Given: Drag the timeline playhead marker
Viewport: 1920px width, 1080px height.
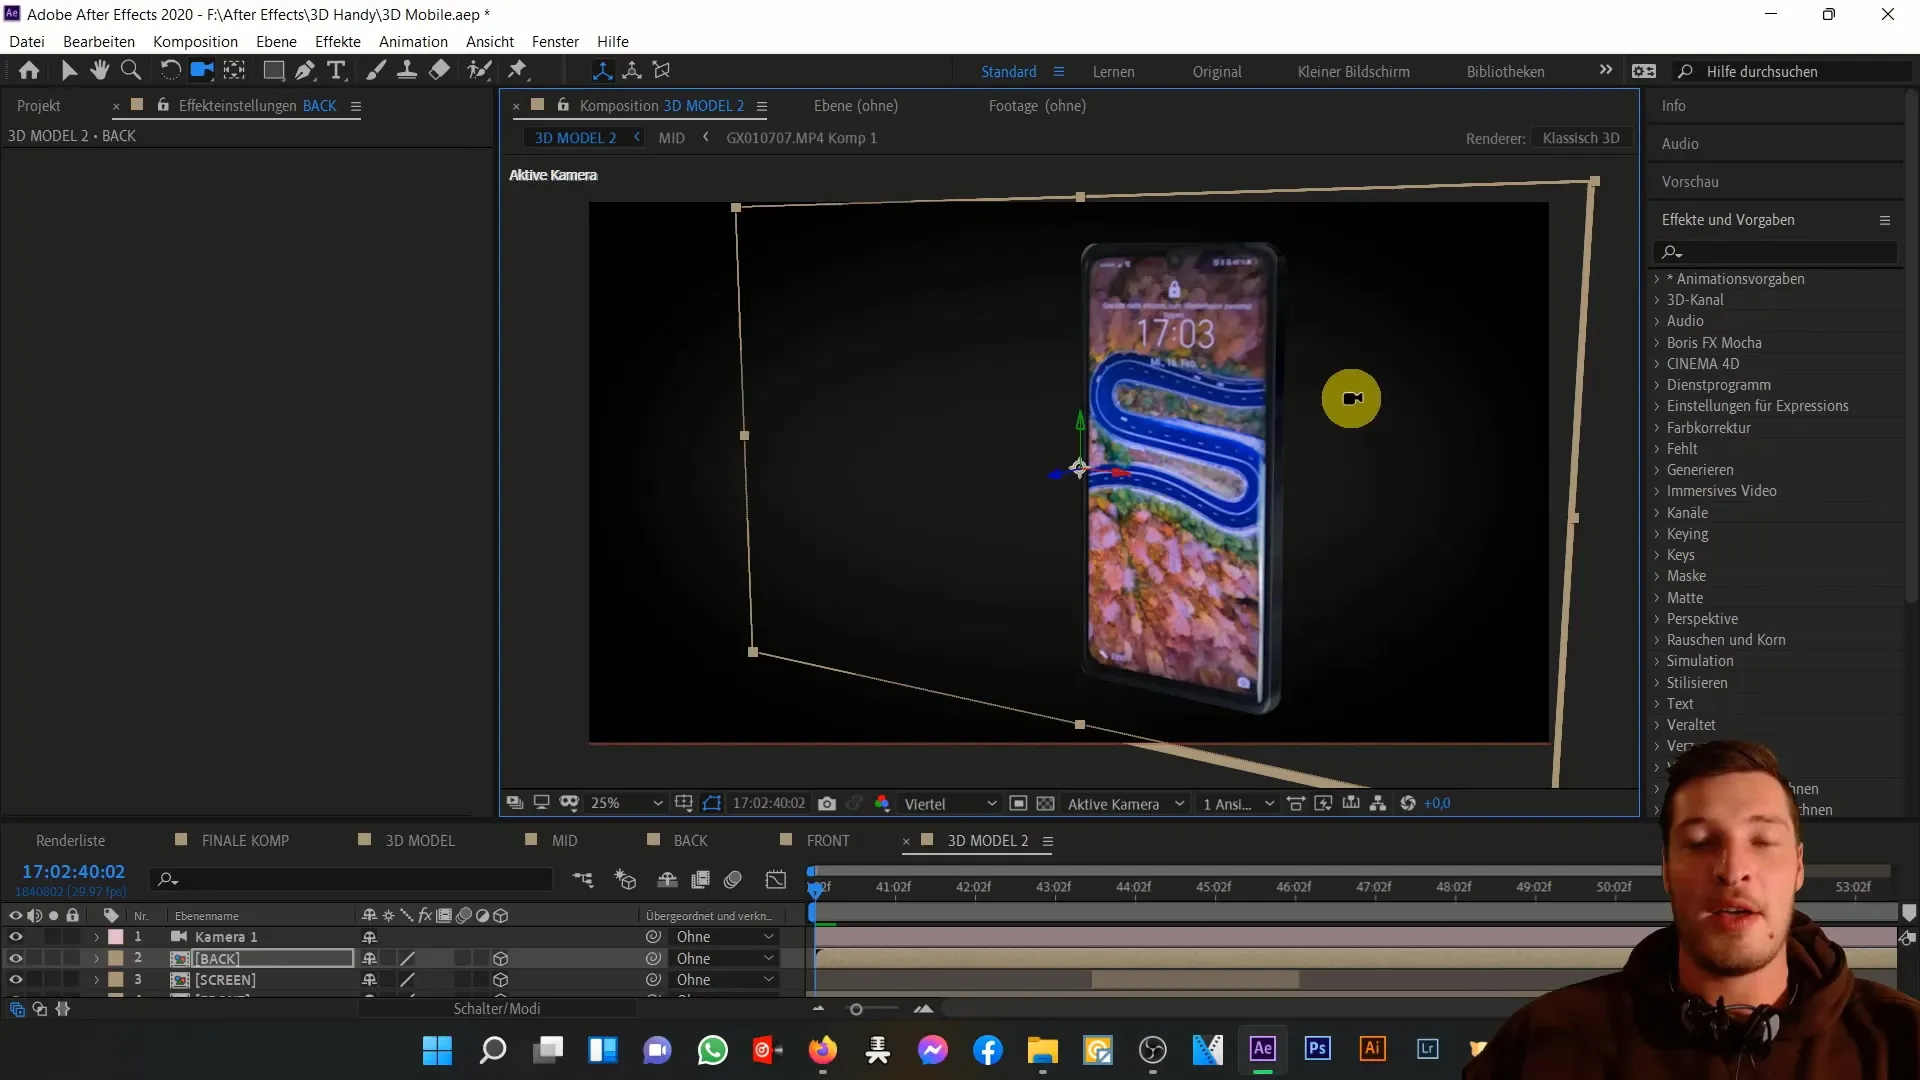Looking at the screenshot, I should point(815,887).
